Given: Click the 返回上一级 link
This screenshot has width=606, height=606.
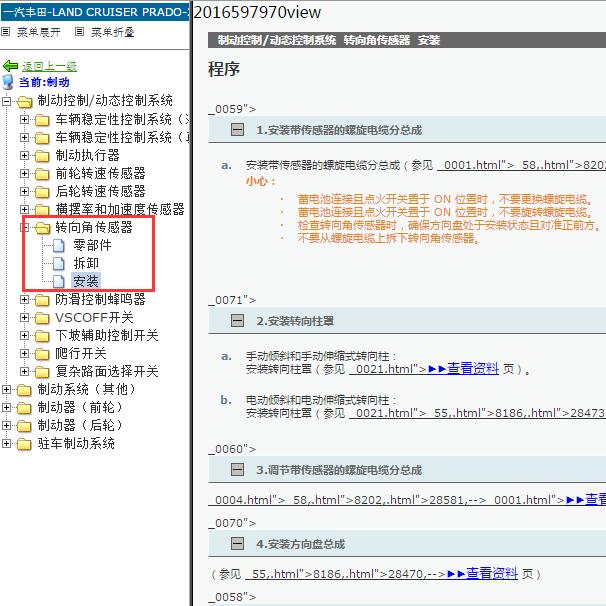Looking at the screenshot, I should click(49, 66).
